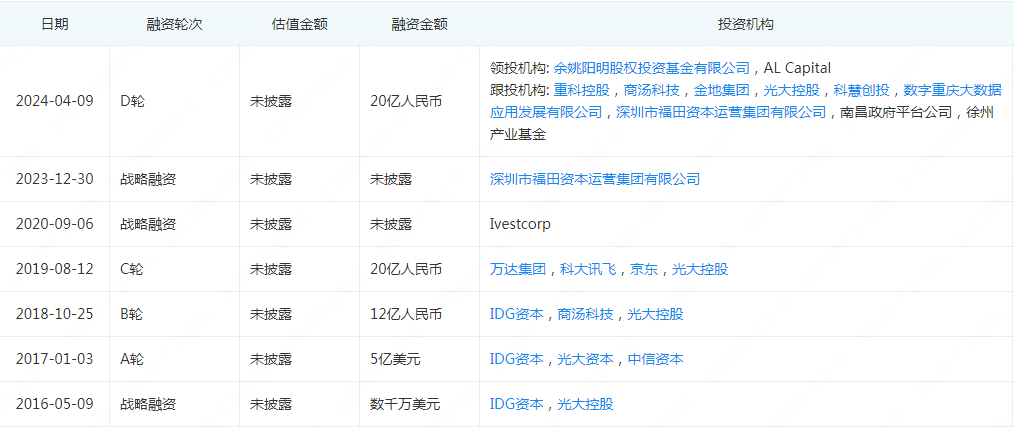Open 科大讯飞 investor link
The image size is (1014, 428).
click(x=587, y=269)
